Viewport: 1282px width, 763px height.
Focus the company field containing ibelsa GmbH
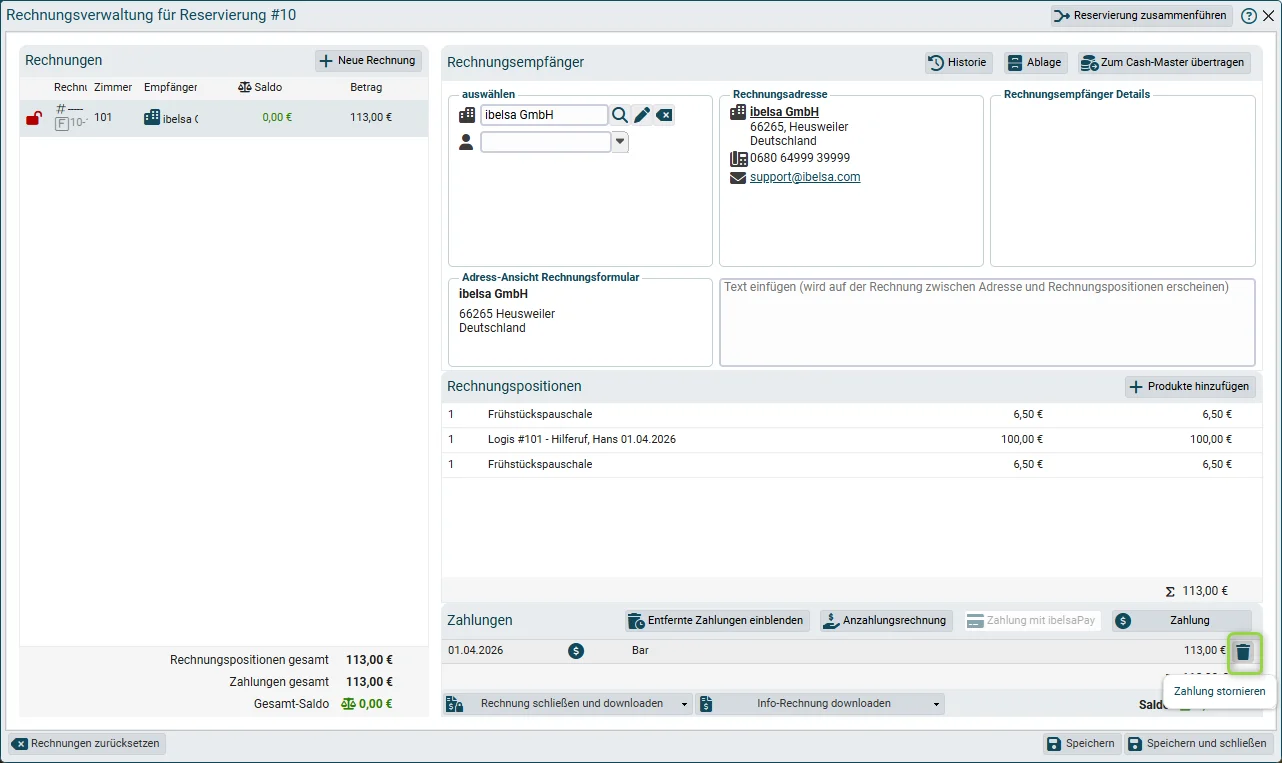pos(544,115)
